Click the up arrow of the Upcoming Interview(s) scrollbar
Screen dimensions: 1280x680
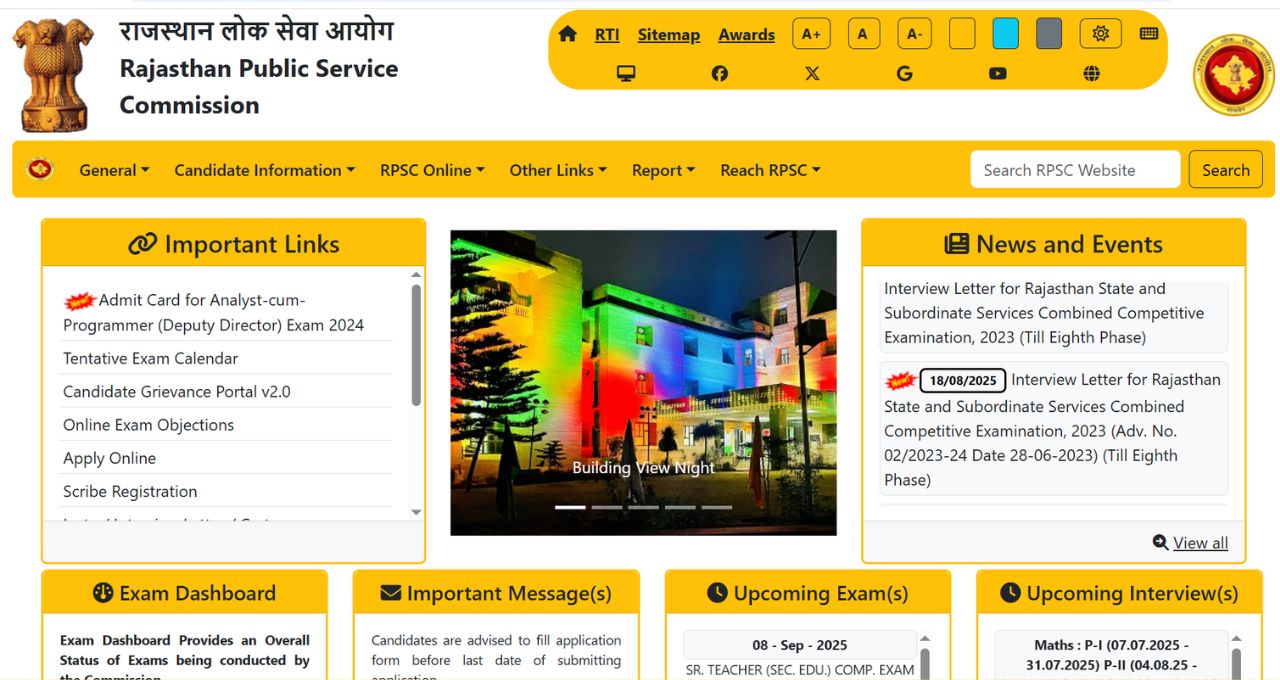[1236, 638]
